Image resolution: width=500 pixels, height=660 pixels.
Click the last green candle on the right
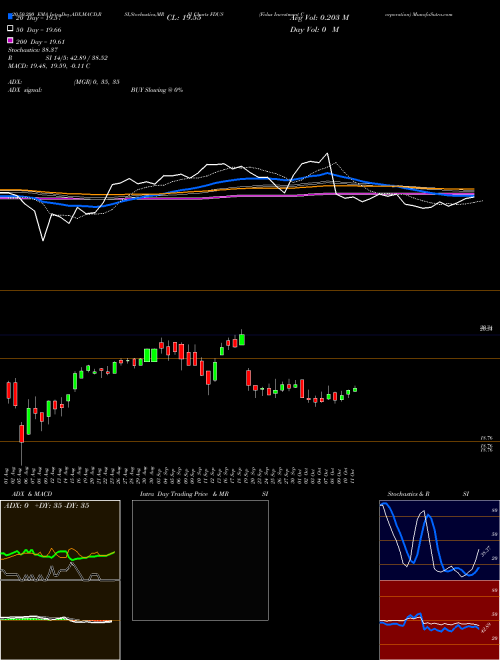click(x=355, y=389)
